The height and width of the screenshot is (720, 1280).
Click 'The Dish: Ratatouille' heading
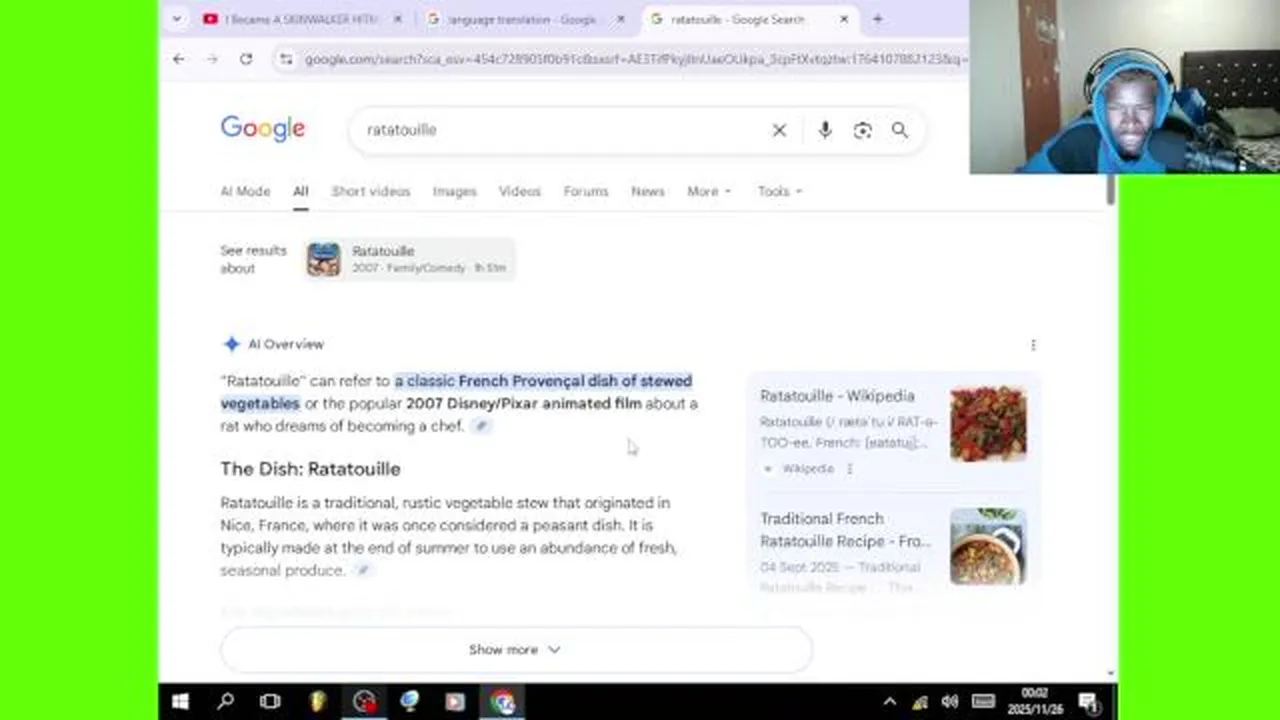(310, 469)
